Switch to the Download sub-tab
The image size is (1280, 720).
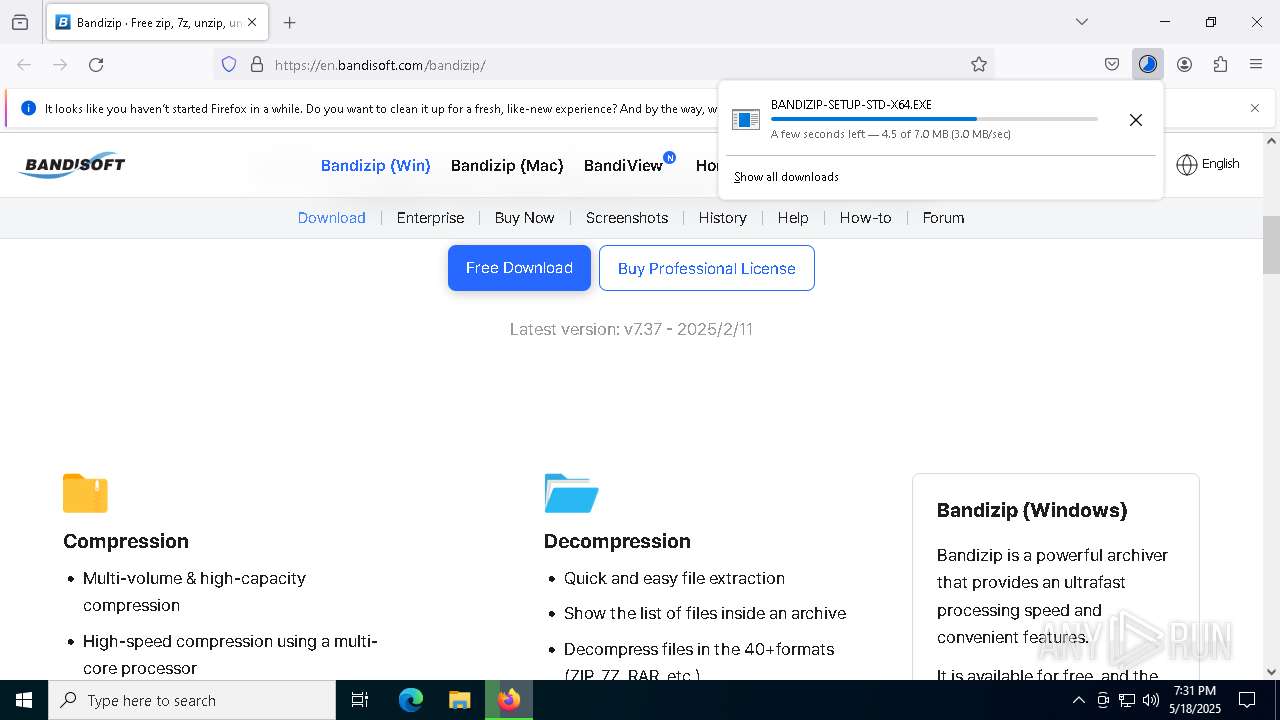click(332, 218)
